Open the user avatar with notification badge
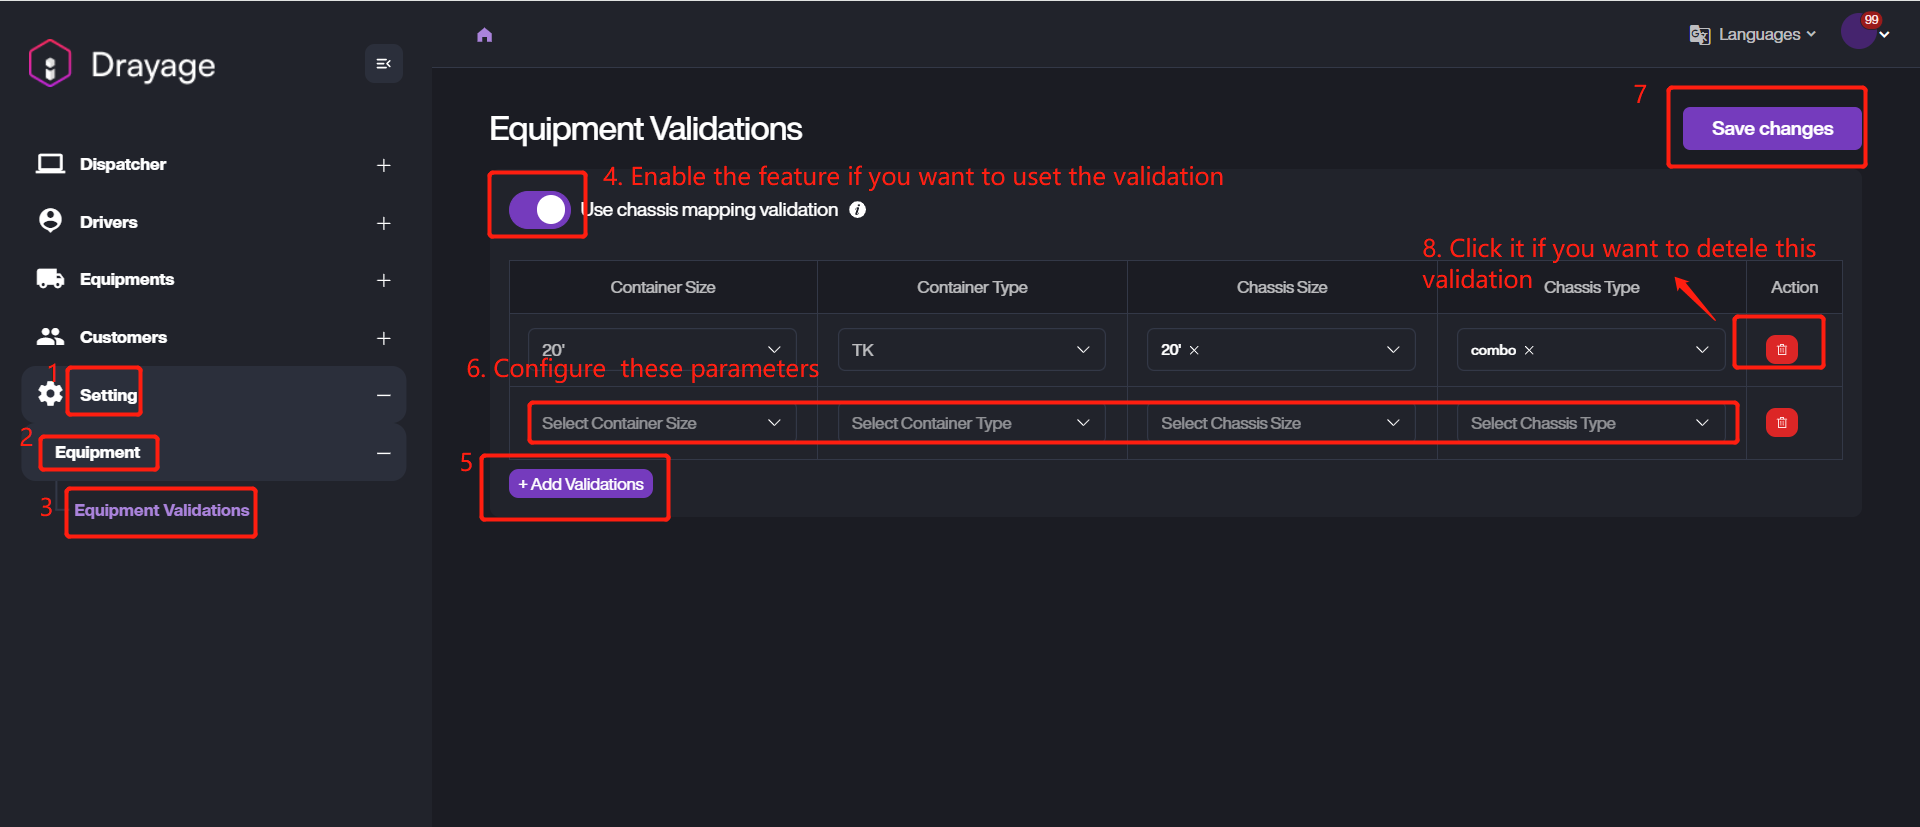The image size is (1920, 827). pyautogui.click(x=1859, y=32)
